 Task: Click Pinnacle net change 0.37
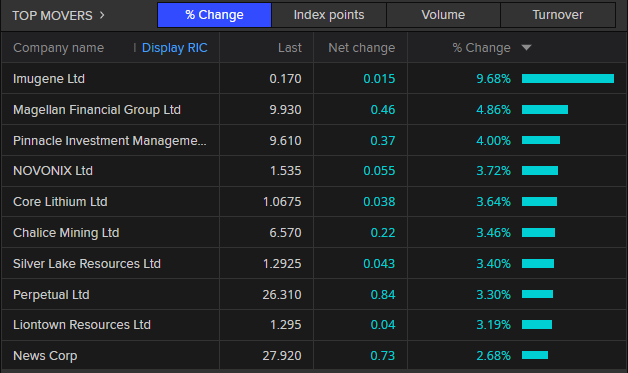click(383, 141)
